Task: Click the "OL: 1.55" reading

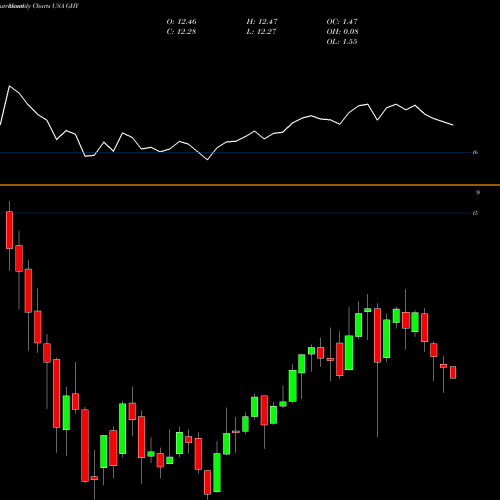Action: [342, 42]
